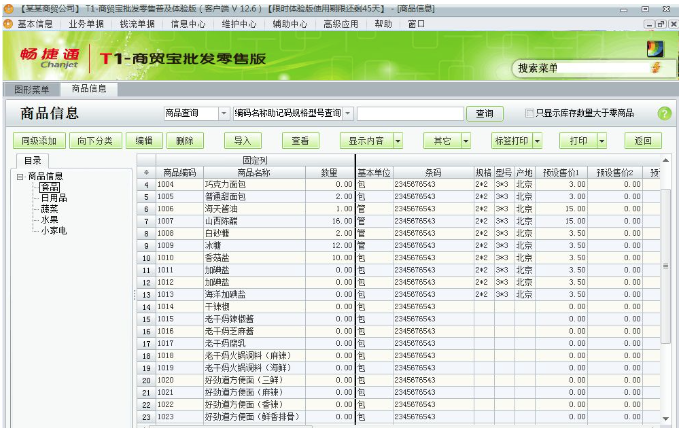Open the 维护中心 menu

coord(239,24)
